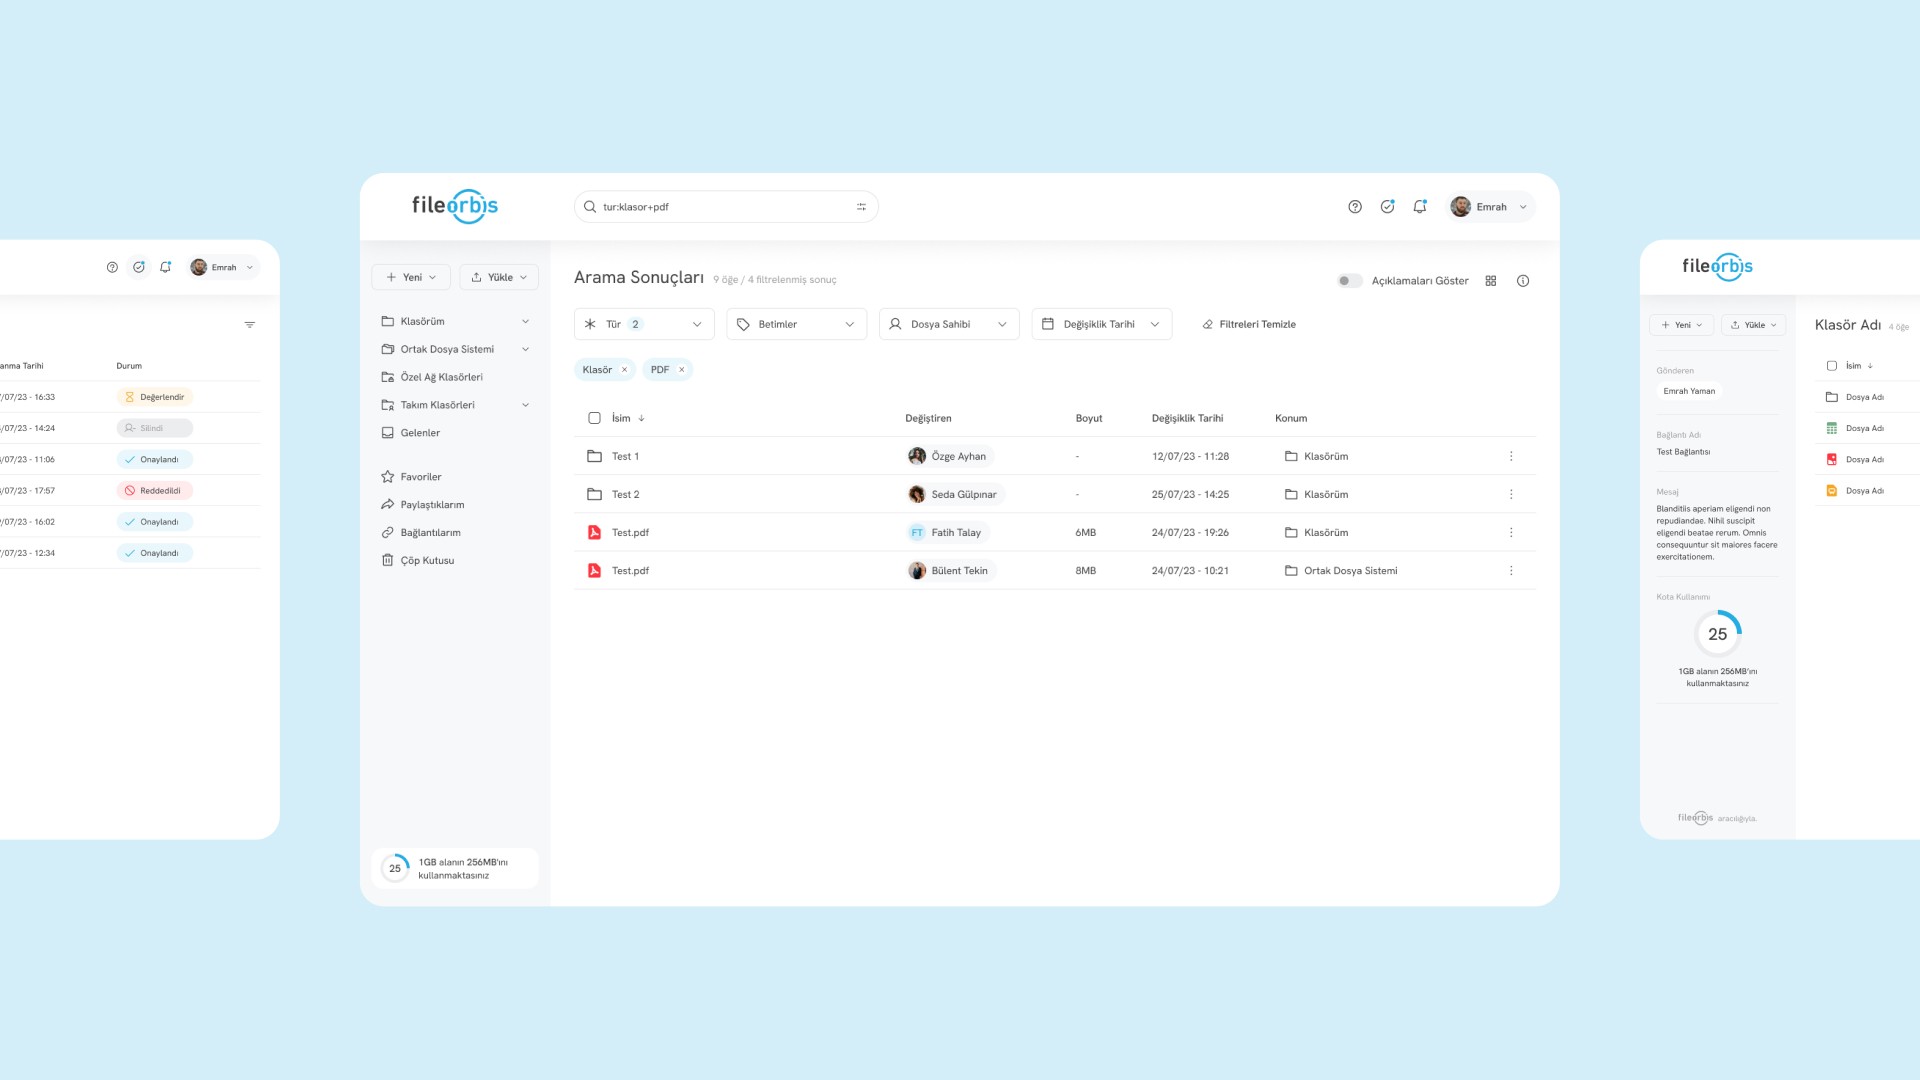This screenshot has height=1080, width=1920.
Task: Remove the PDF filter chip
Action: click(682, 370)
